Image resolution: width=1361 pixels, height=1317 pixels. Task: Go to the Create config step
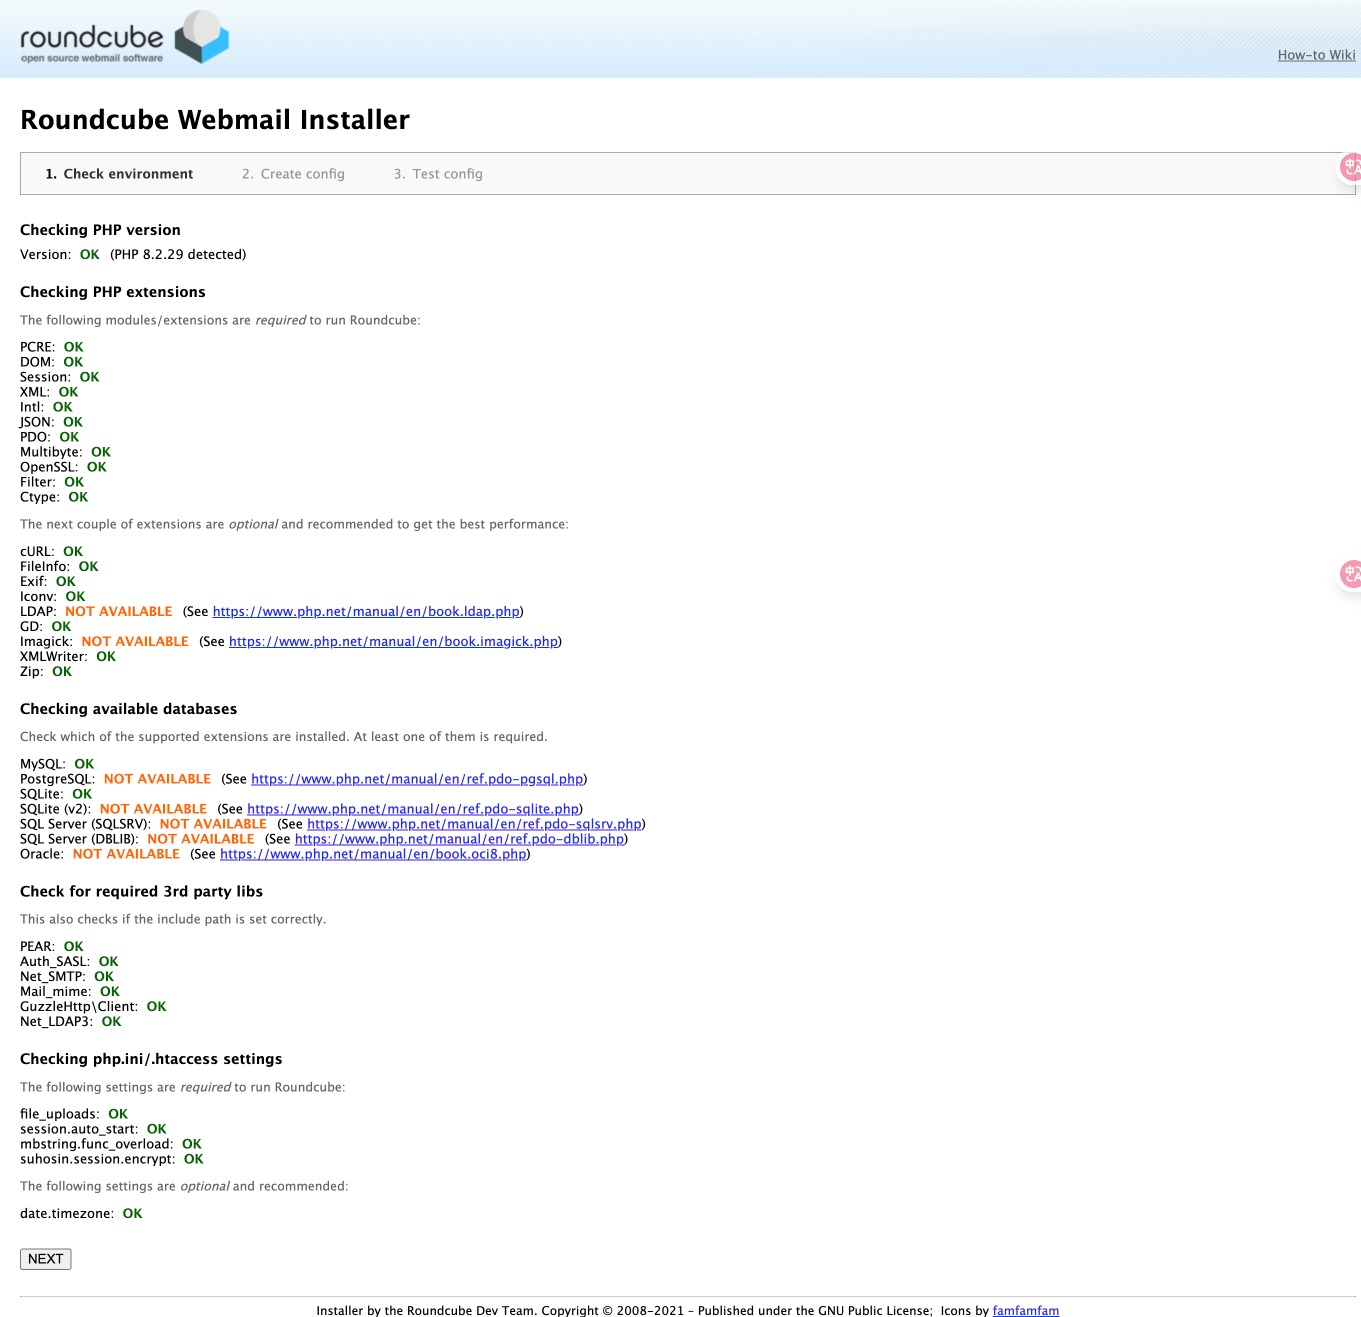pos(293,174)
